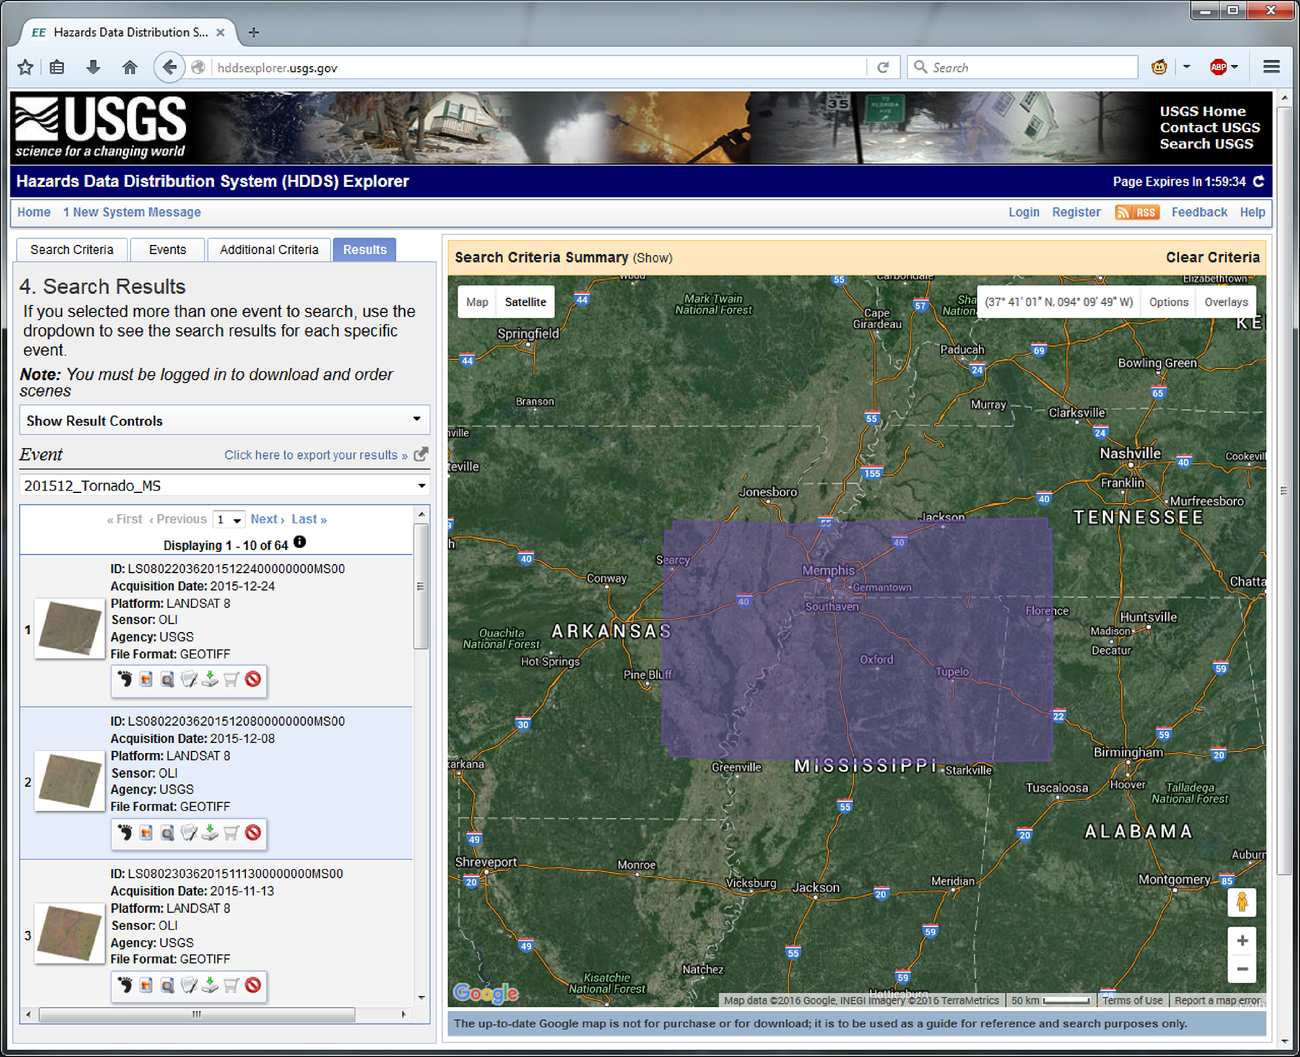
Task: Open Adblock Plus menu
Action: pyautogui.click(x=1223, y=67)
